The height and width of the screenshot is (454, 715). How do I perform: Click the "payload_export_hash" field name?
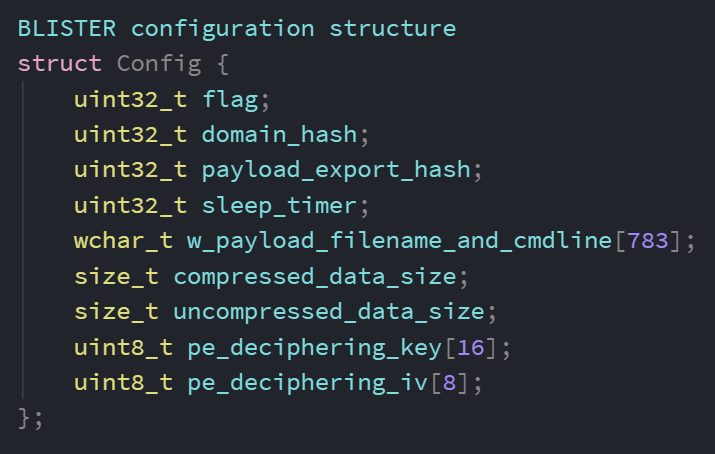tap(335, 169)
